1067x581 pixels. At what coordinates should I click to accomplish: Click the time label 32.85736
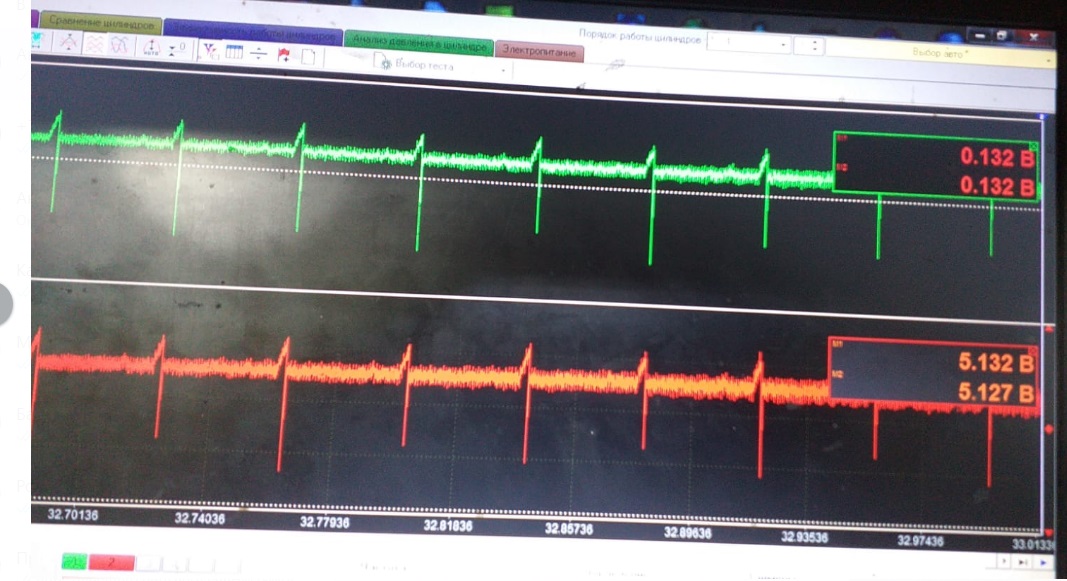(569, 529)
